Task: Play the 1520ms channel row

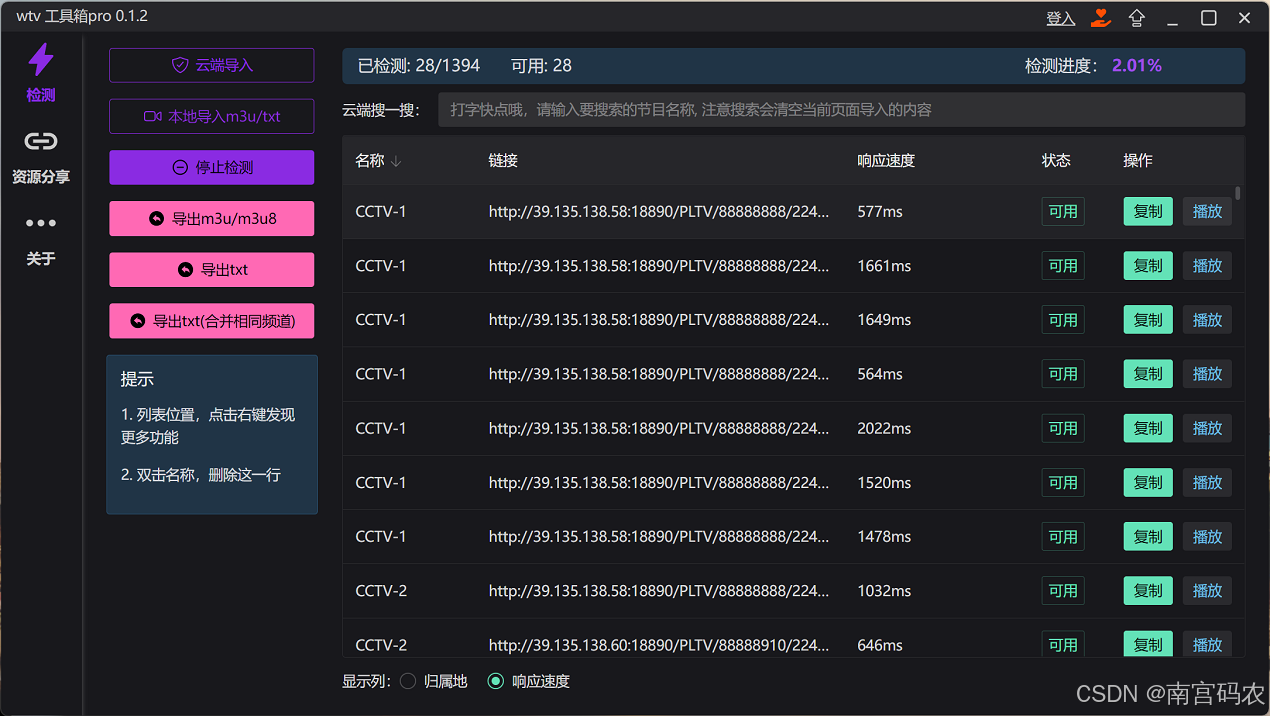Action: [x=1207, y=482]
